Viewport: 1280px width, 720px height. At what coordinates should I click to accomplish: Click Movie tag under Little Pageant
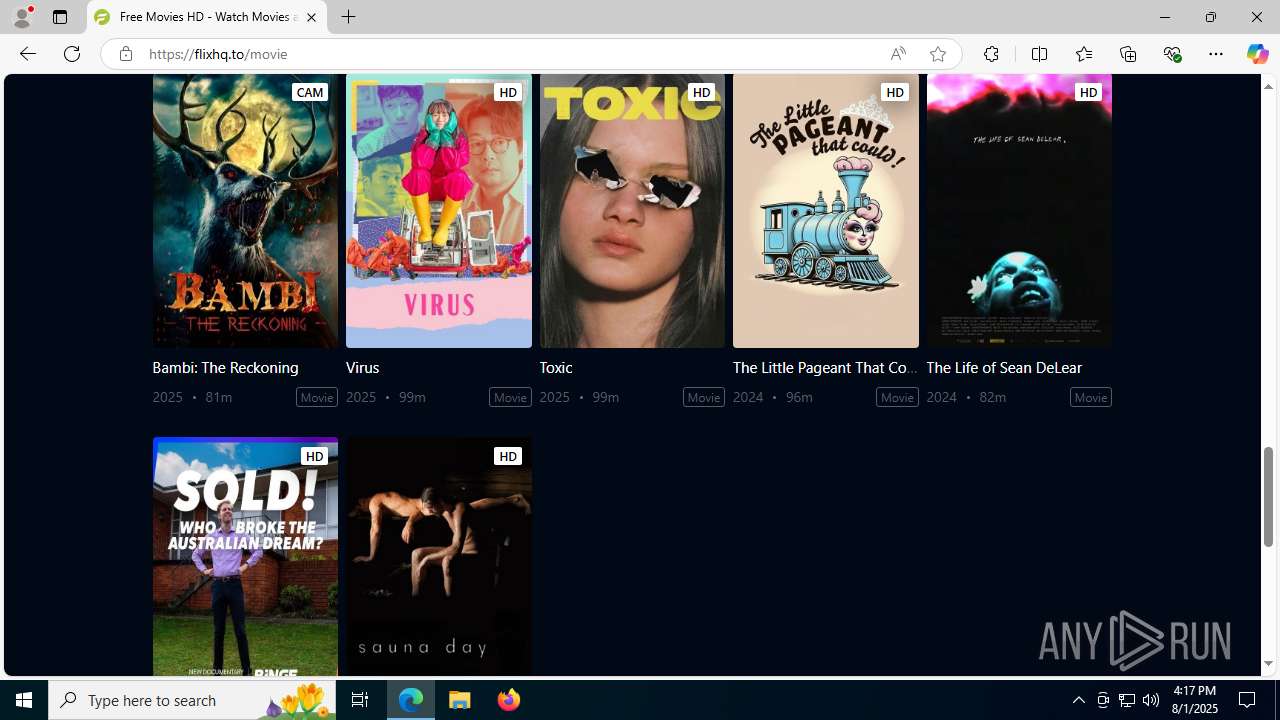[x=897, y=397]
